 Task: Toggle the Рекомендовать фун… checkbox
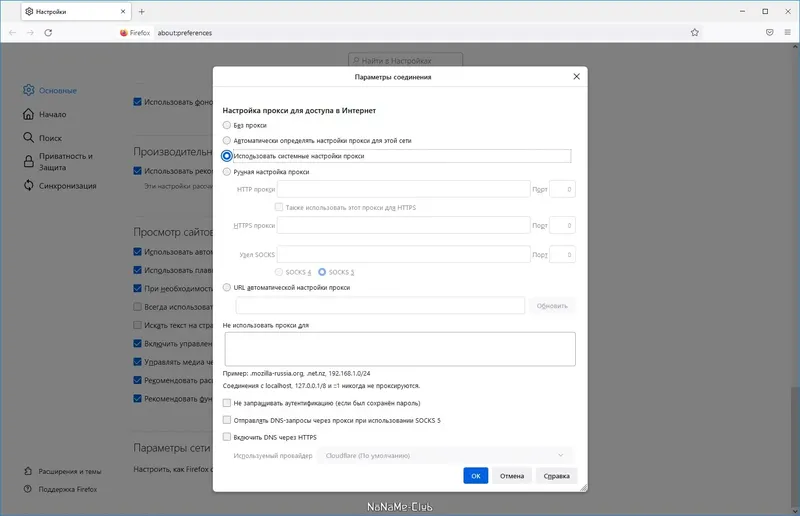click(137, 399)
